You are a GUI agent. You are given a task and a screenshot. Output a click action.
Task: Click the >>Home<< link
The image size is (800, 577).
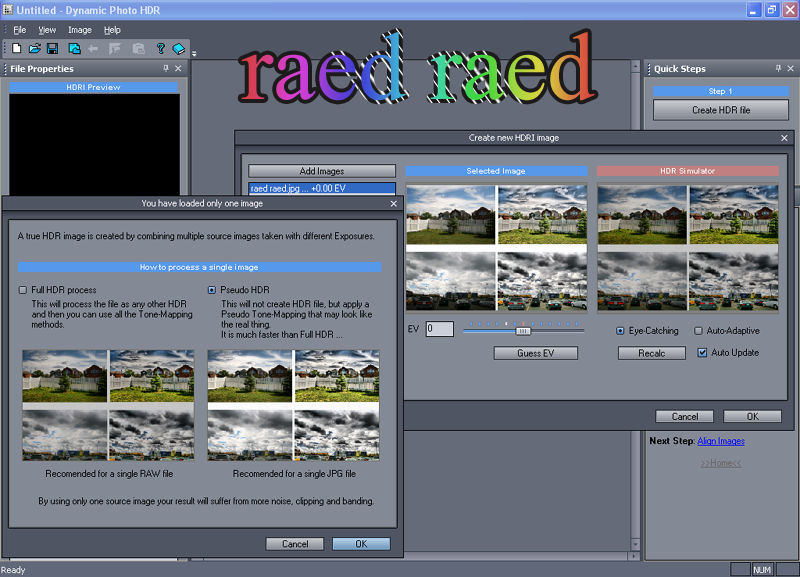click(721, 463)
